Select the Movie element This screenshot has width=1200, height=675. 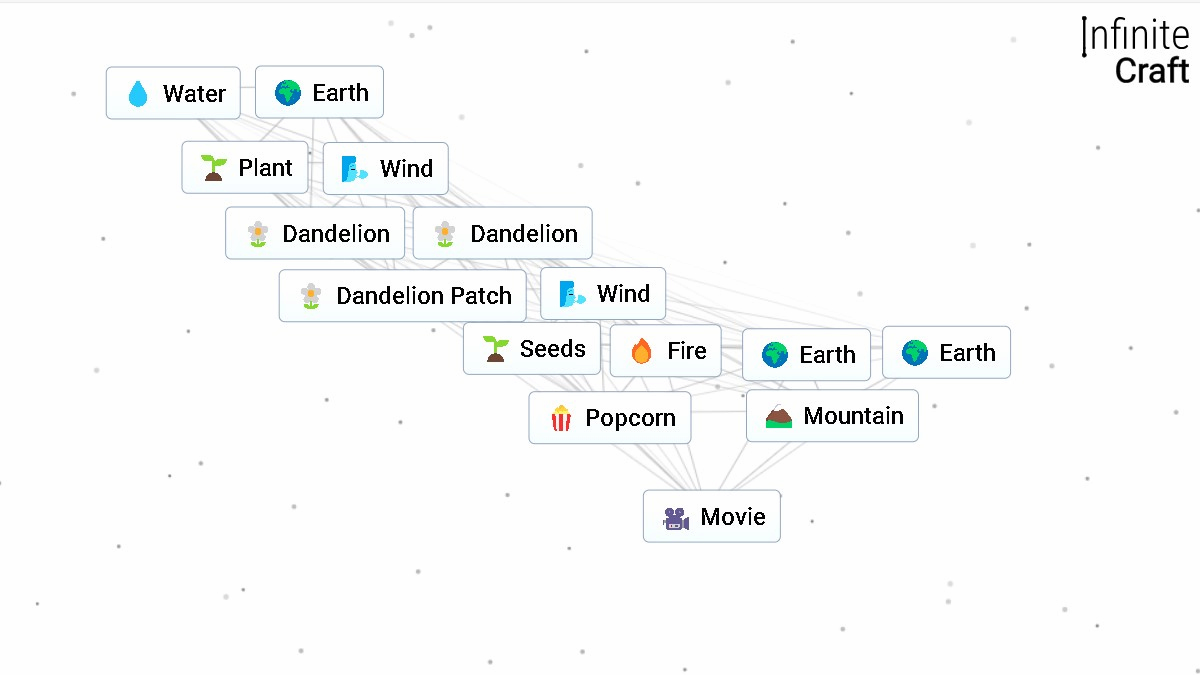711,516
